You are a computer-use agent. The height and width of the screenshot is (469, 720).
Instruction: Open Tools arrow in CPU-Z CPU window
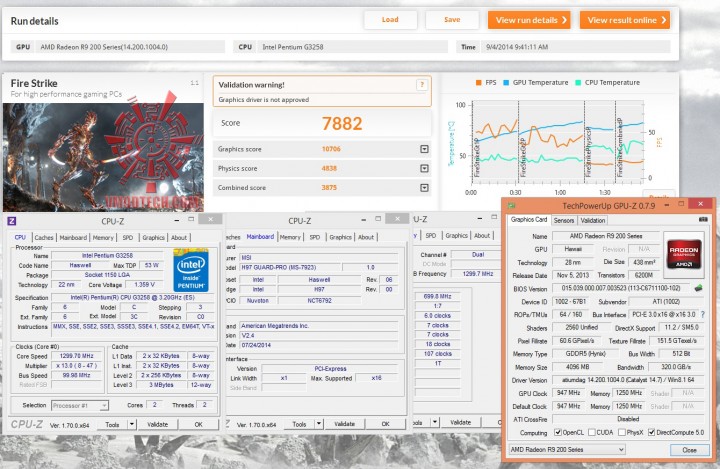tap(131, 424)
